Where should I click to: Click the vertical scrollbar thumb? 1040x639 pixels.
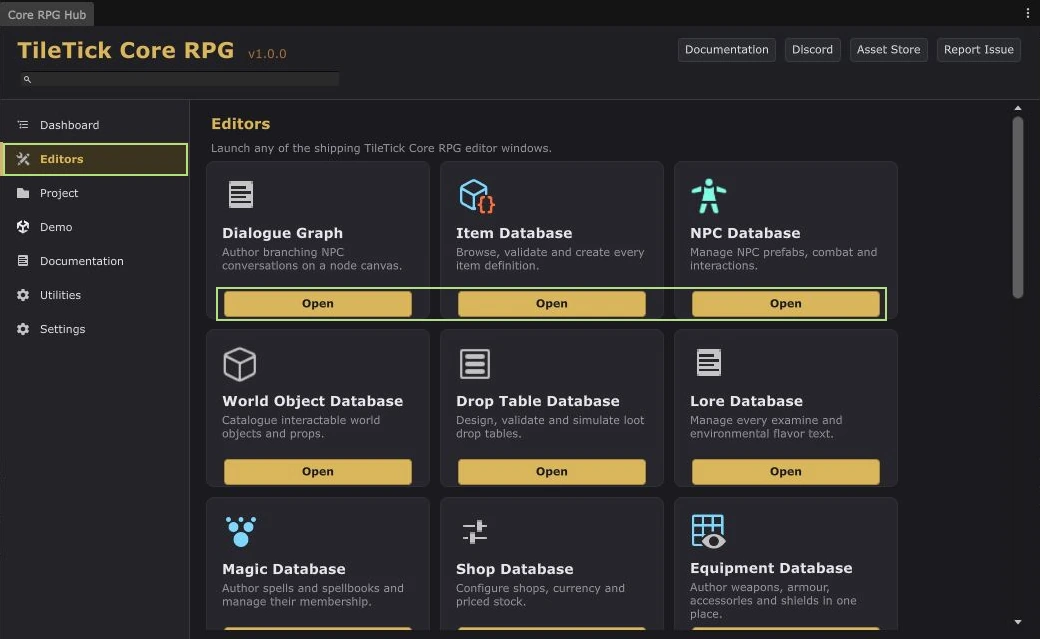pos(1017,207)
